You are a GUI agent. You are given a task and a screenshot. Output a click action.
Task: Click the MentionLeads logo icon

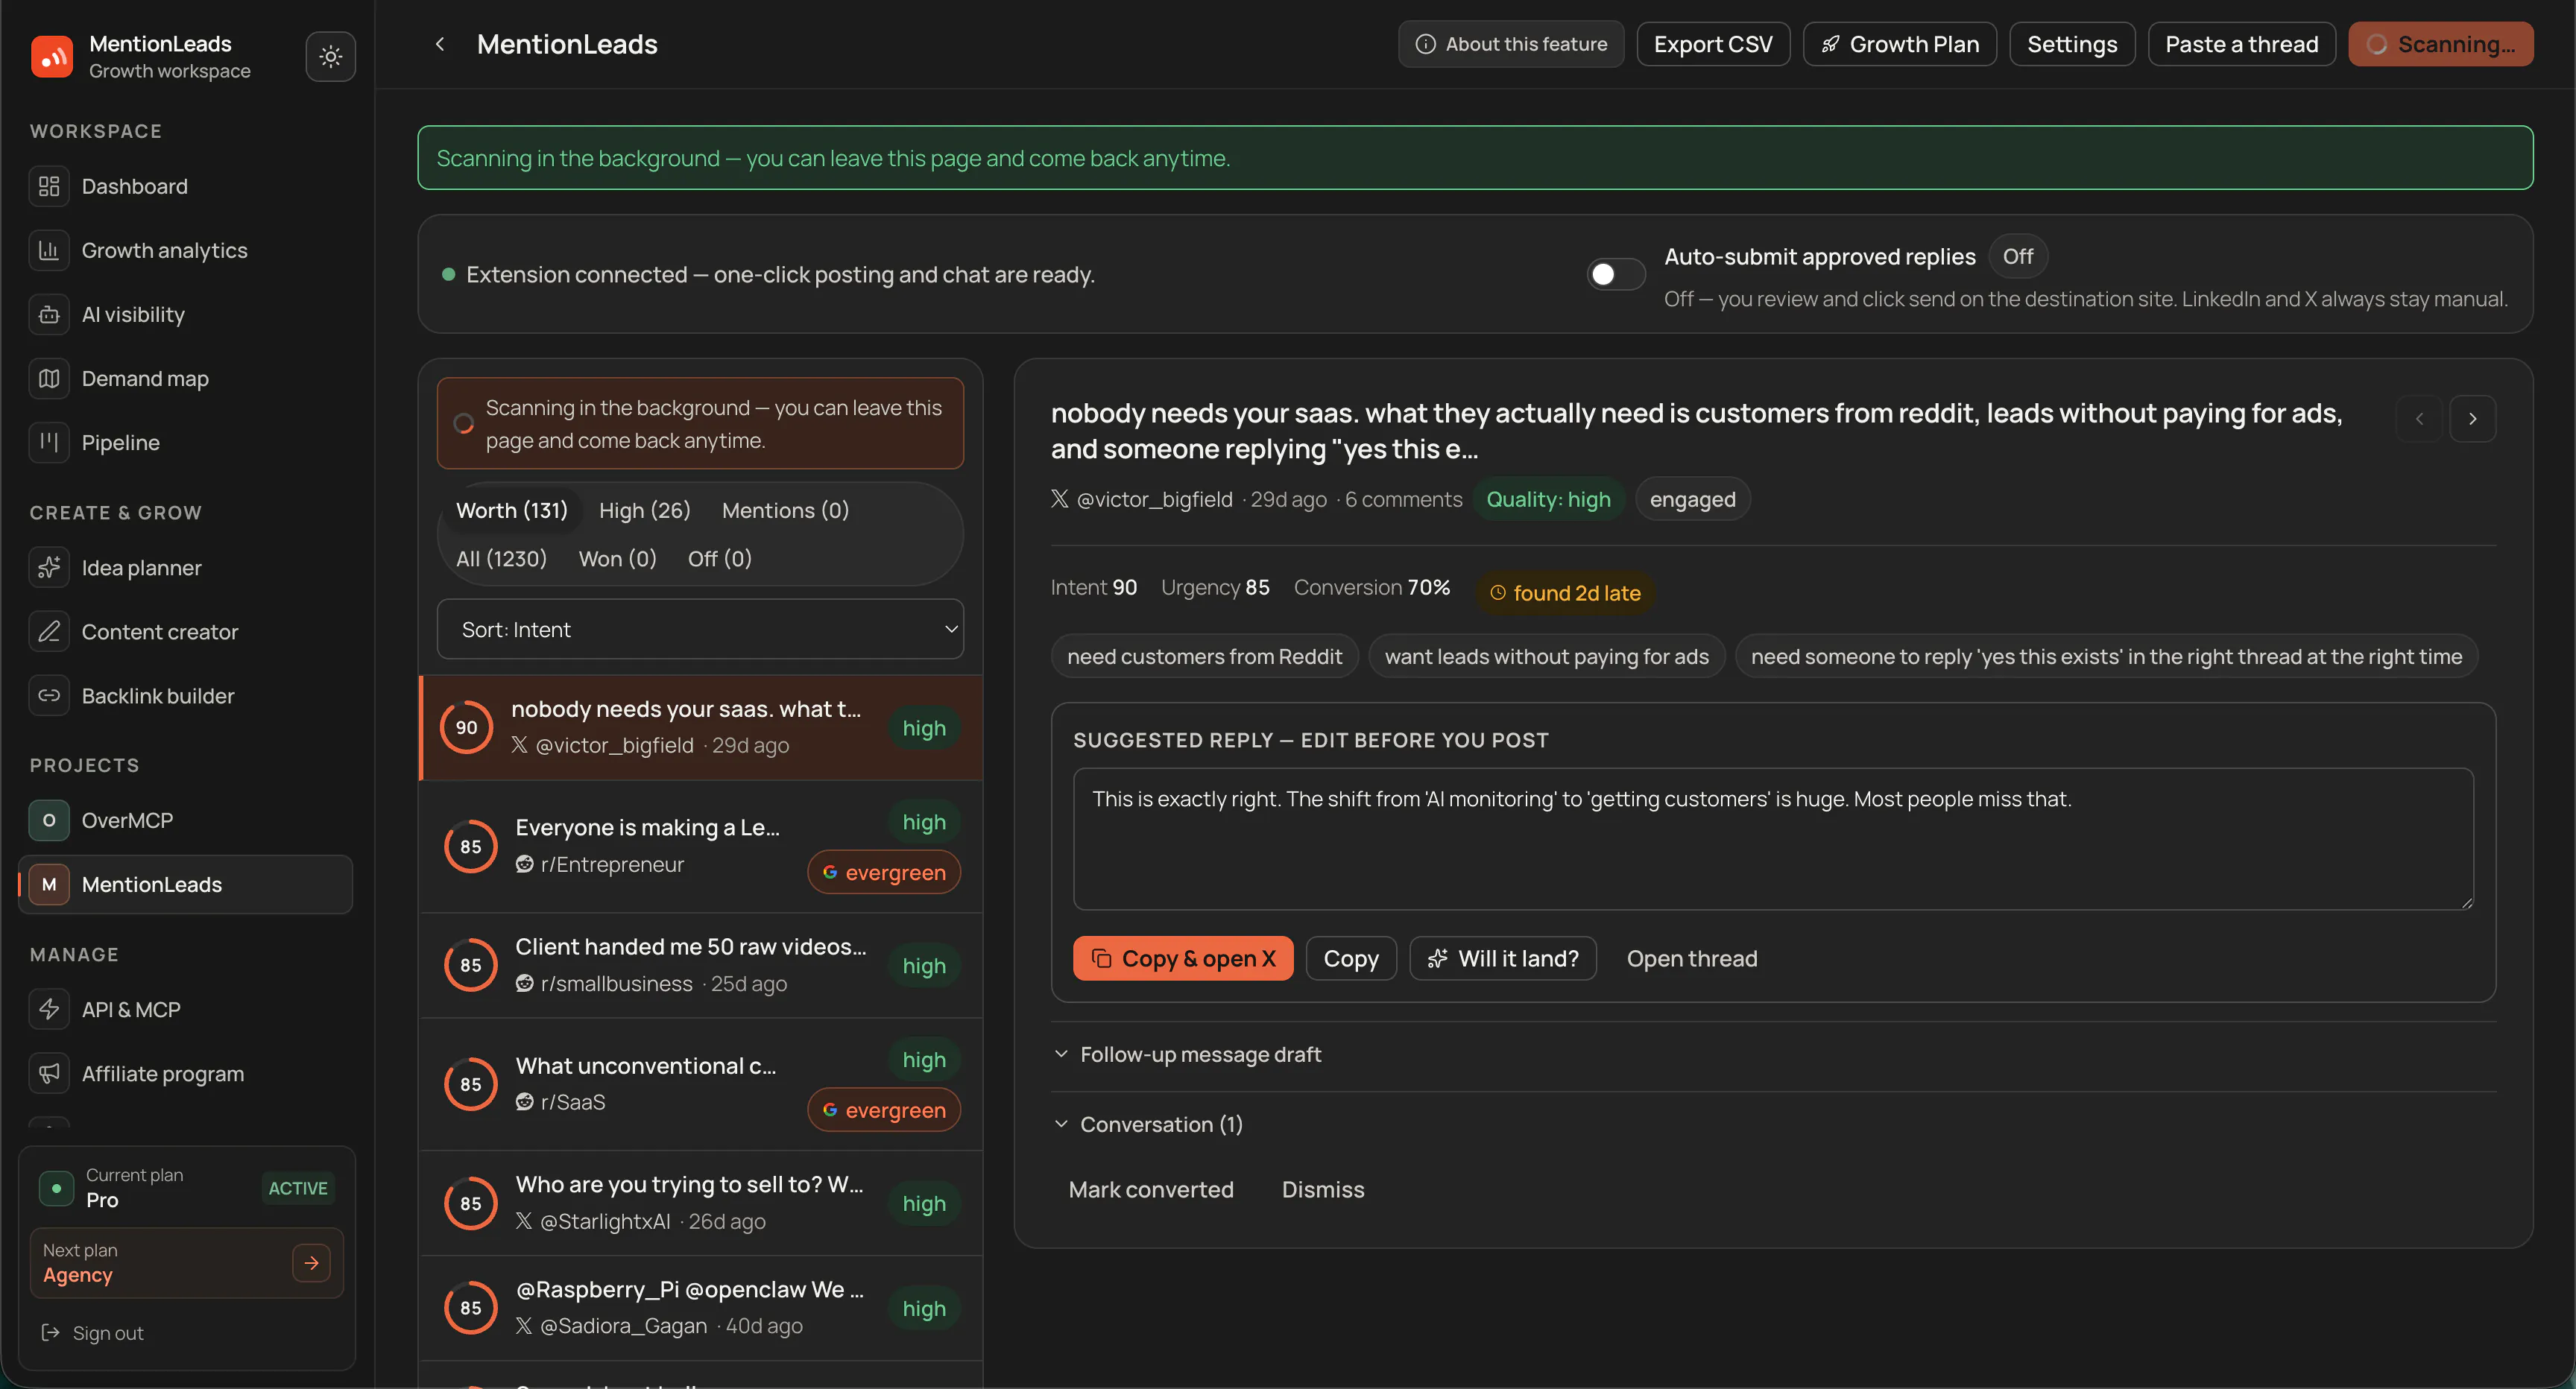[x=52, y=56]
